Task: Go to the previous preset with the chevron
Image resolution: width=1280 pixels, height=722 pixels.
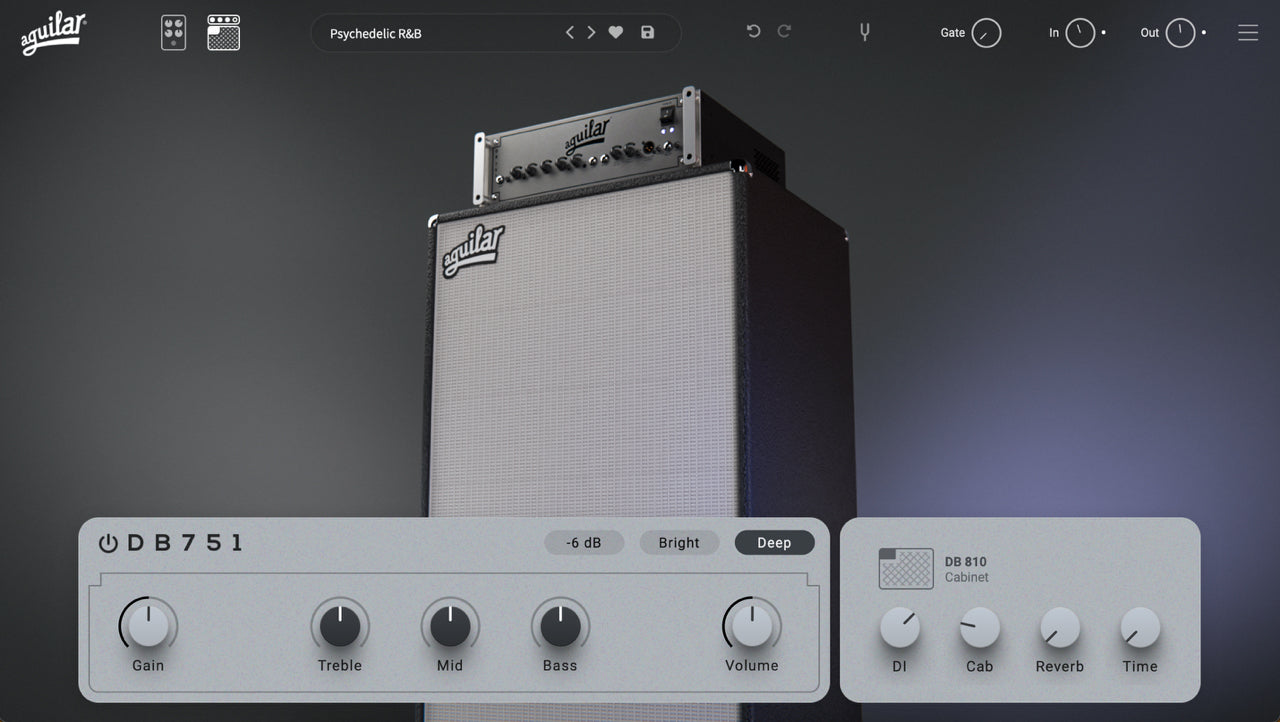Action: (569, 32)
